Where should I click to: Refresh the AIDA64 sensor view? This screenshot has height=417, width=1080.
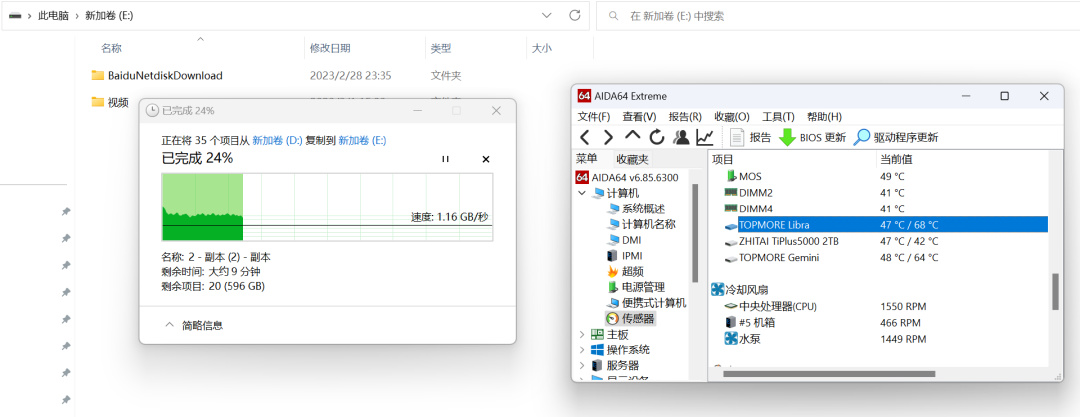(x=656, y=137)
